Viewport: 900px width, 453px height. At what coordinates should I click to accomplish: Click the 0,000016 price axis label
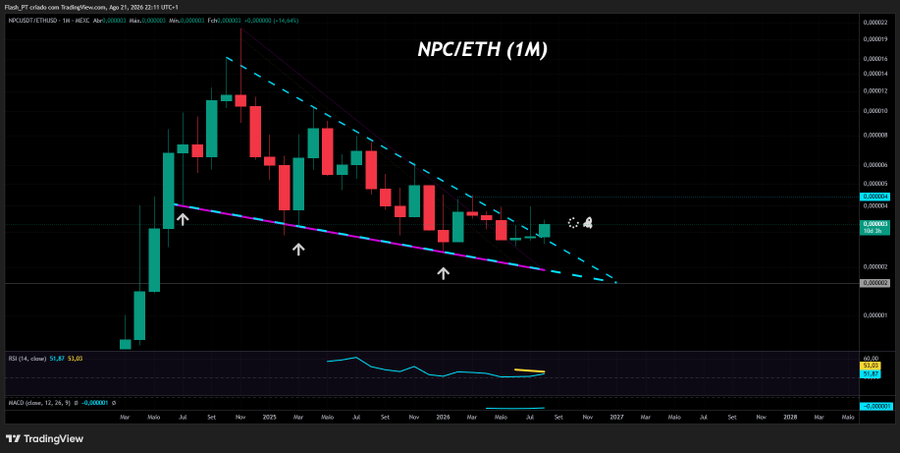(x=875, y=59)
